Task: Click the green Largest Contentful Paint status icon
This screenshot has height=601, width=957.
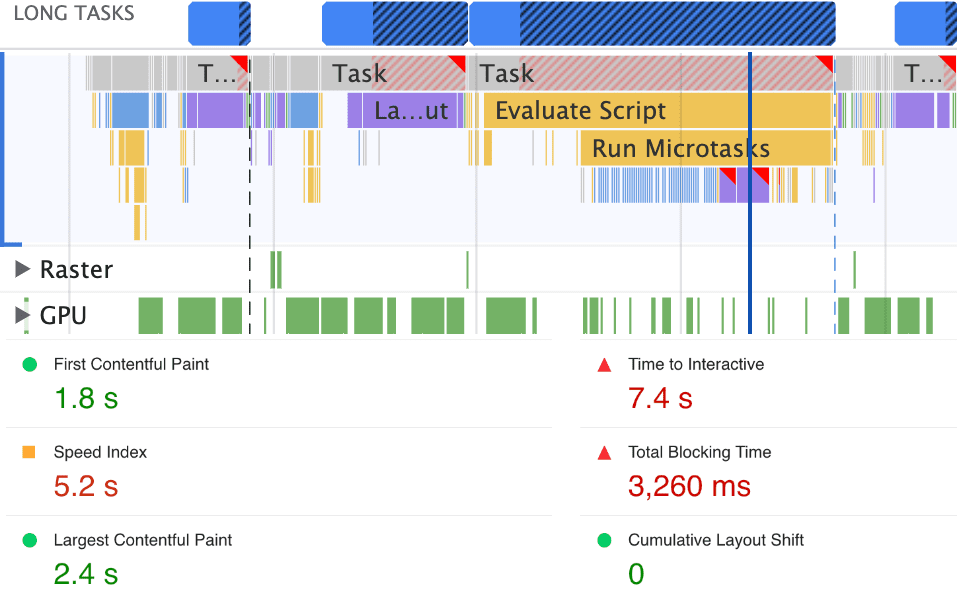Action: (x=30, y=540)
